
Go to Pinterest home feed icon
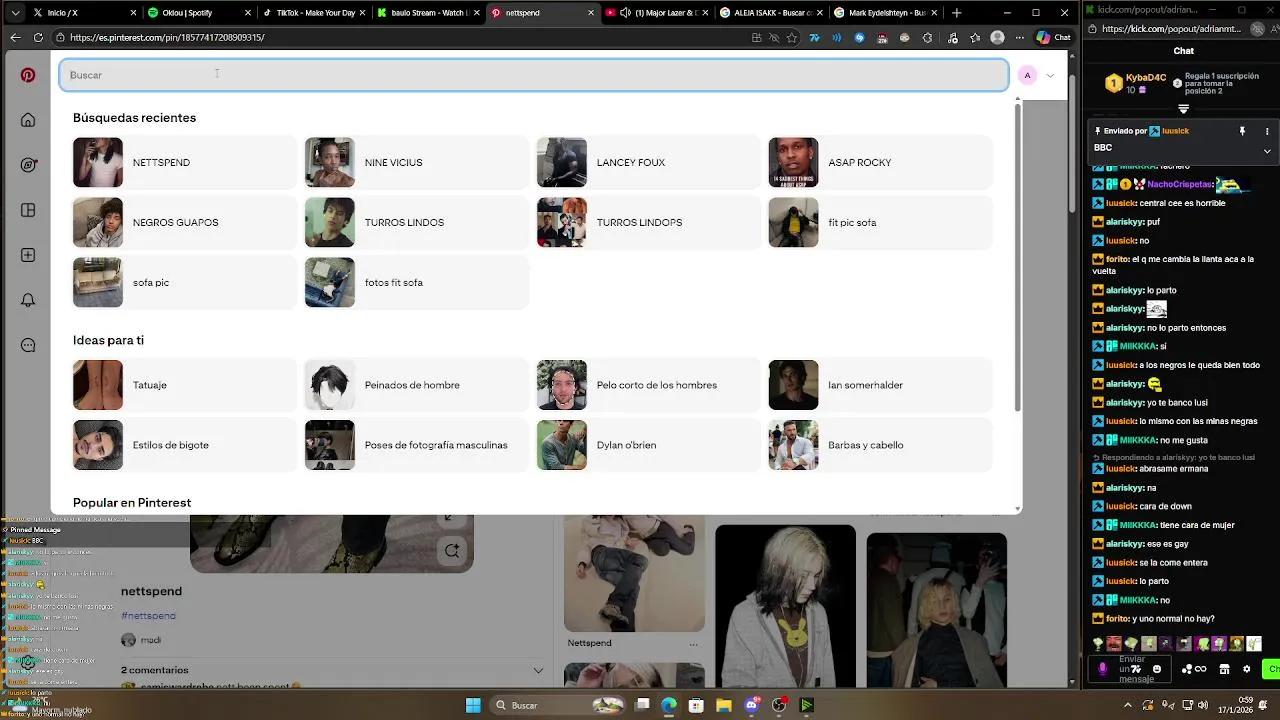[28, 120]
